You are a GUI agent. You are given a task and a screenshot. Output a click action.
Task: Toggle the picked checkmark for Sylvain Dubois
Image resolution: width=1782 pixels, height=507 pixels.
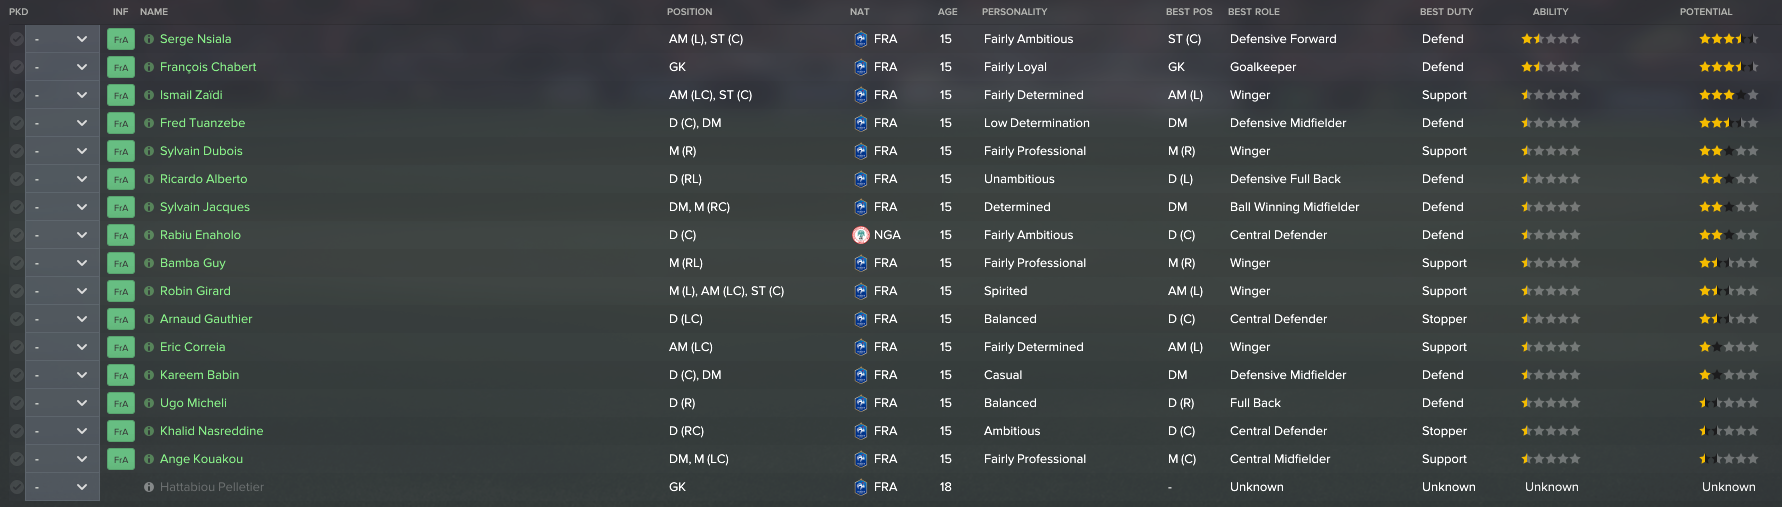click(16, 151)
